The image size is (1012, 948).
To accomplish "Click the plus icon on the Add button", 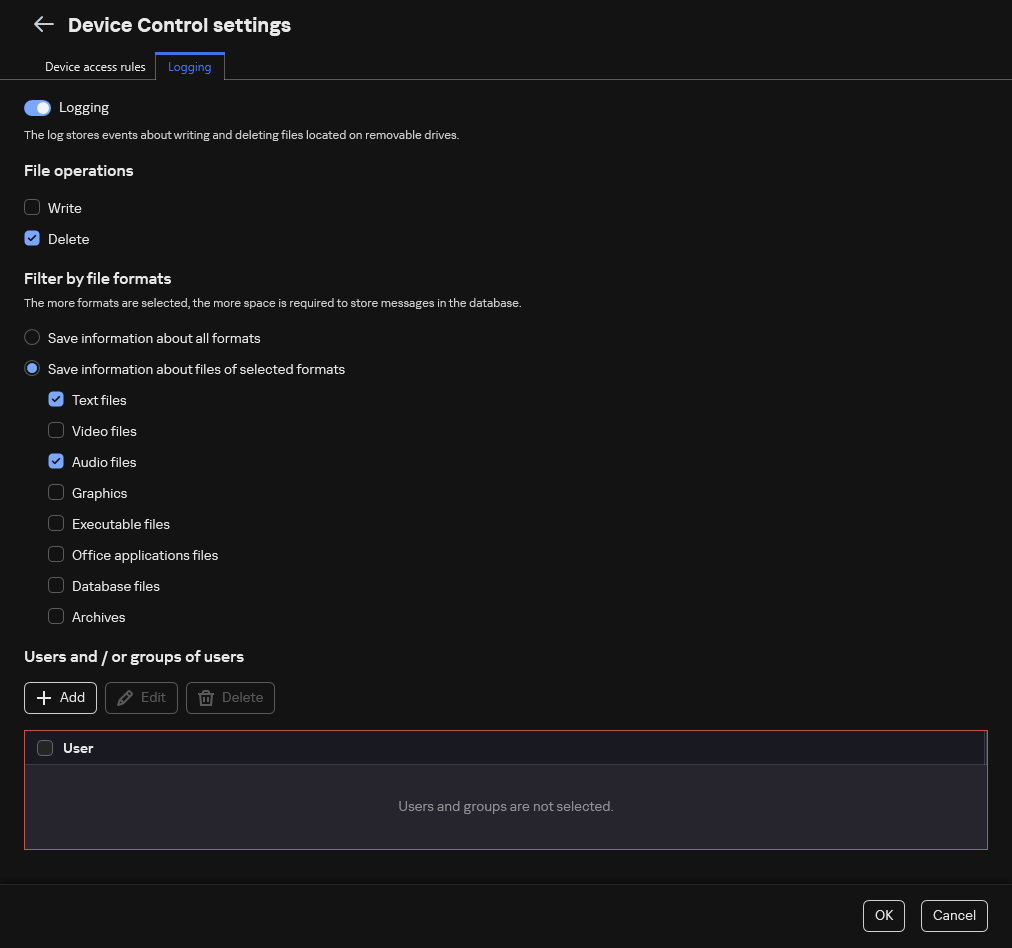I will [x=44, y=697].
